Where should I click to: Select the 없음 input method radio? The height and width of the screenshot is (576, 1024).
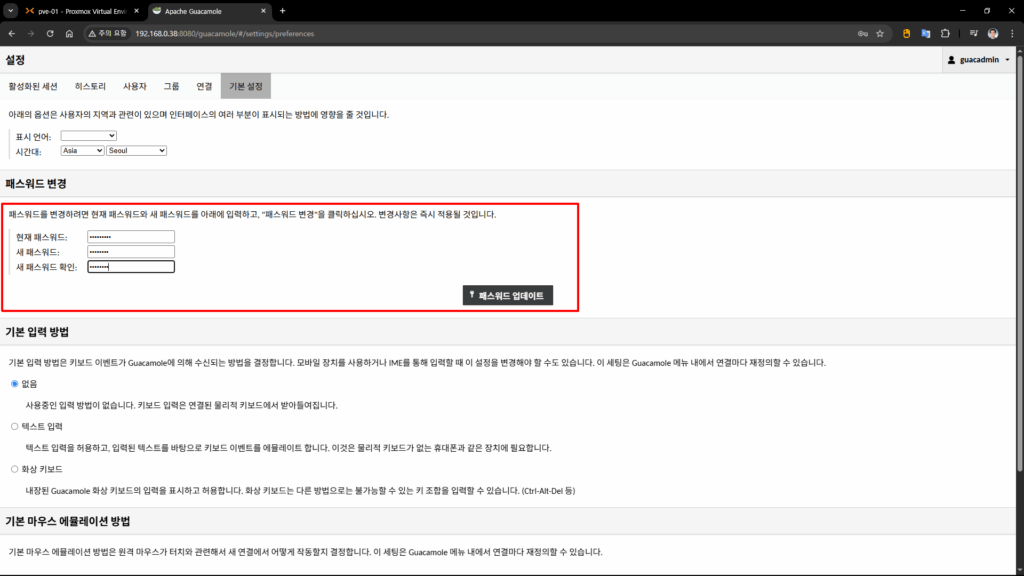[x=14, y=384]
